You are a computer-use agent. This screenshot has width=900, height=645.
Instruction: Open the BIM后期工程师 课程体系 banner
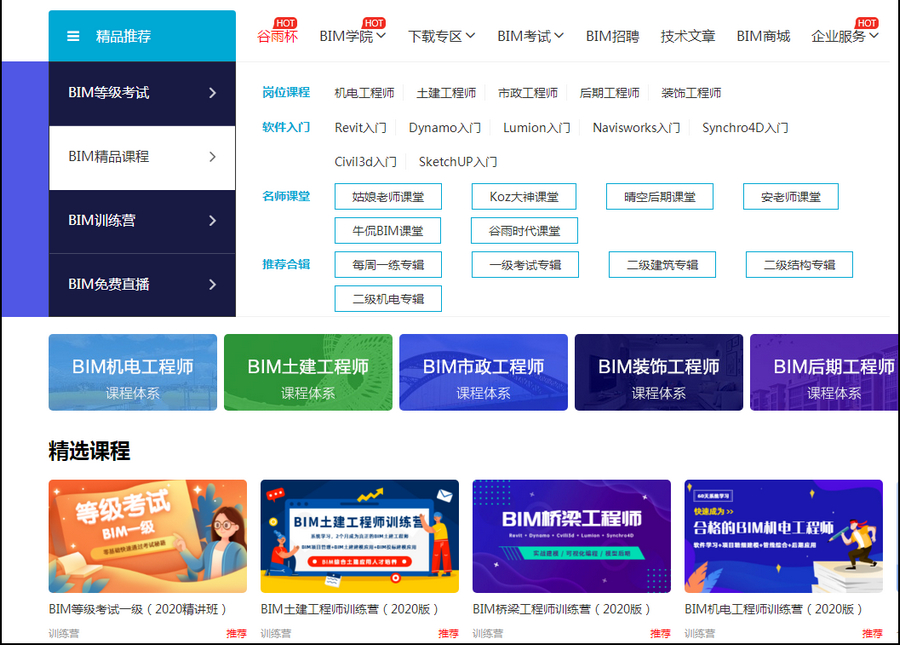tap(825, 372)
